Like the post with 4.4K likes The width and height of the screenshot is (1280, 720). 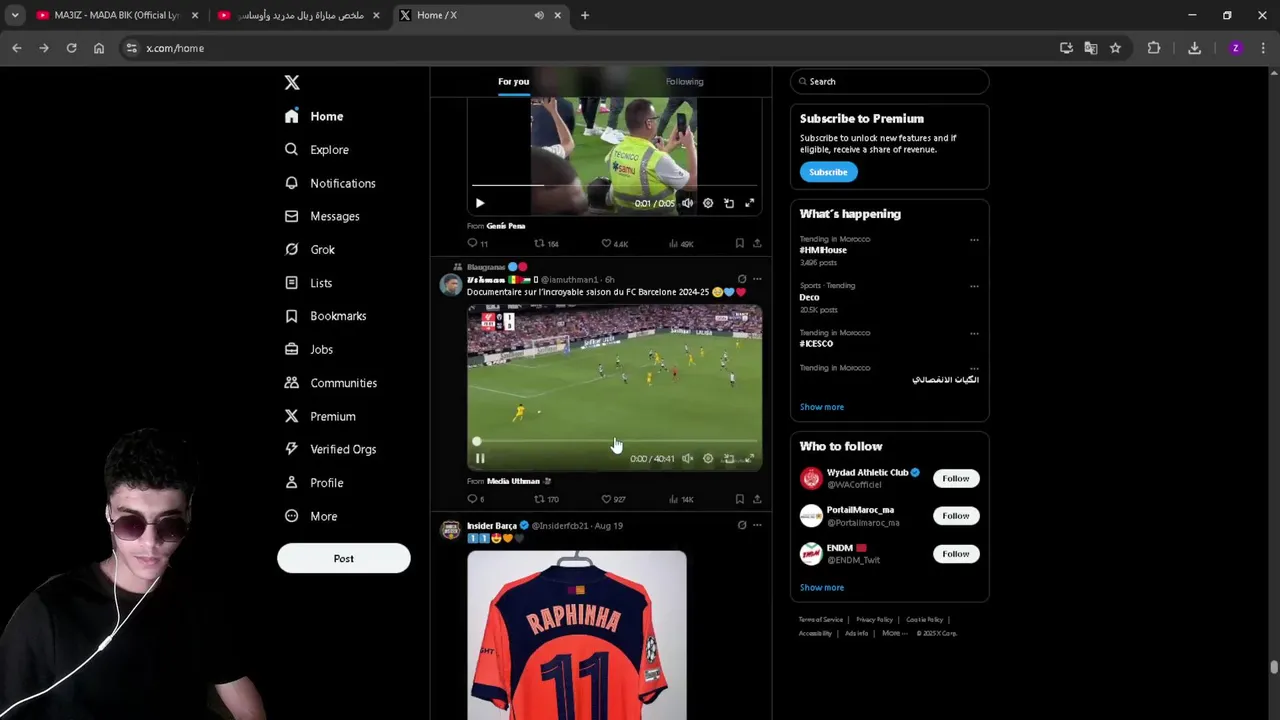coord(614,243)
